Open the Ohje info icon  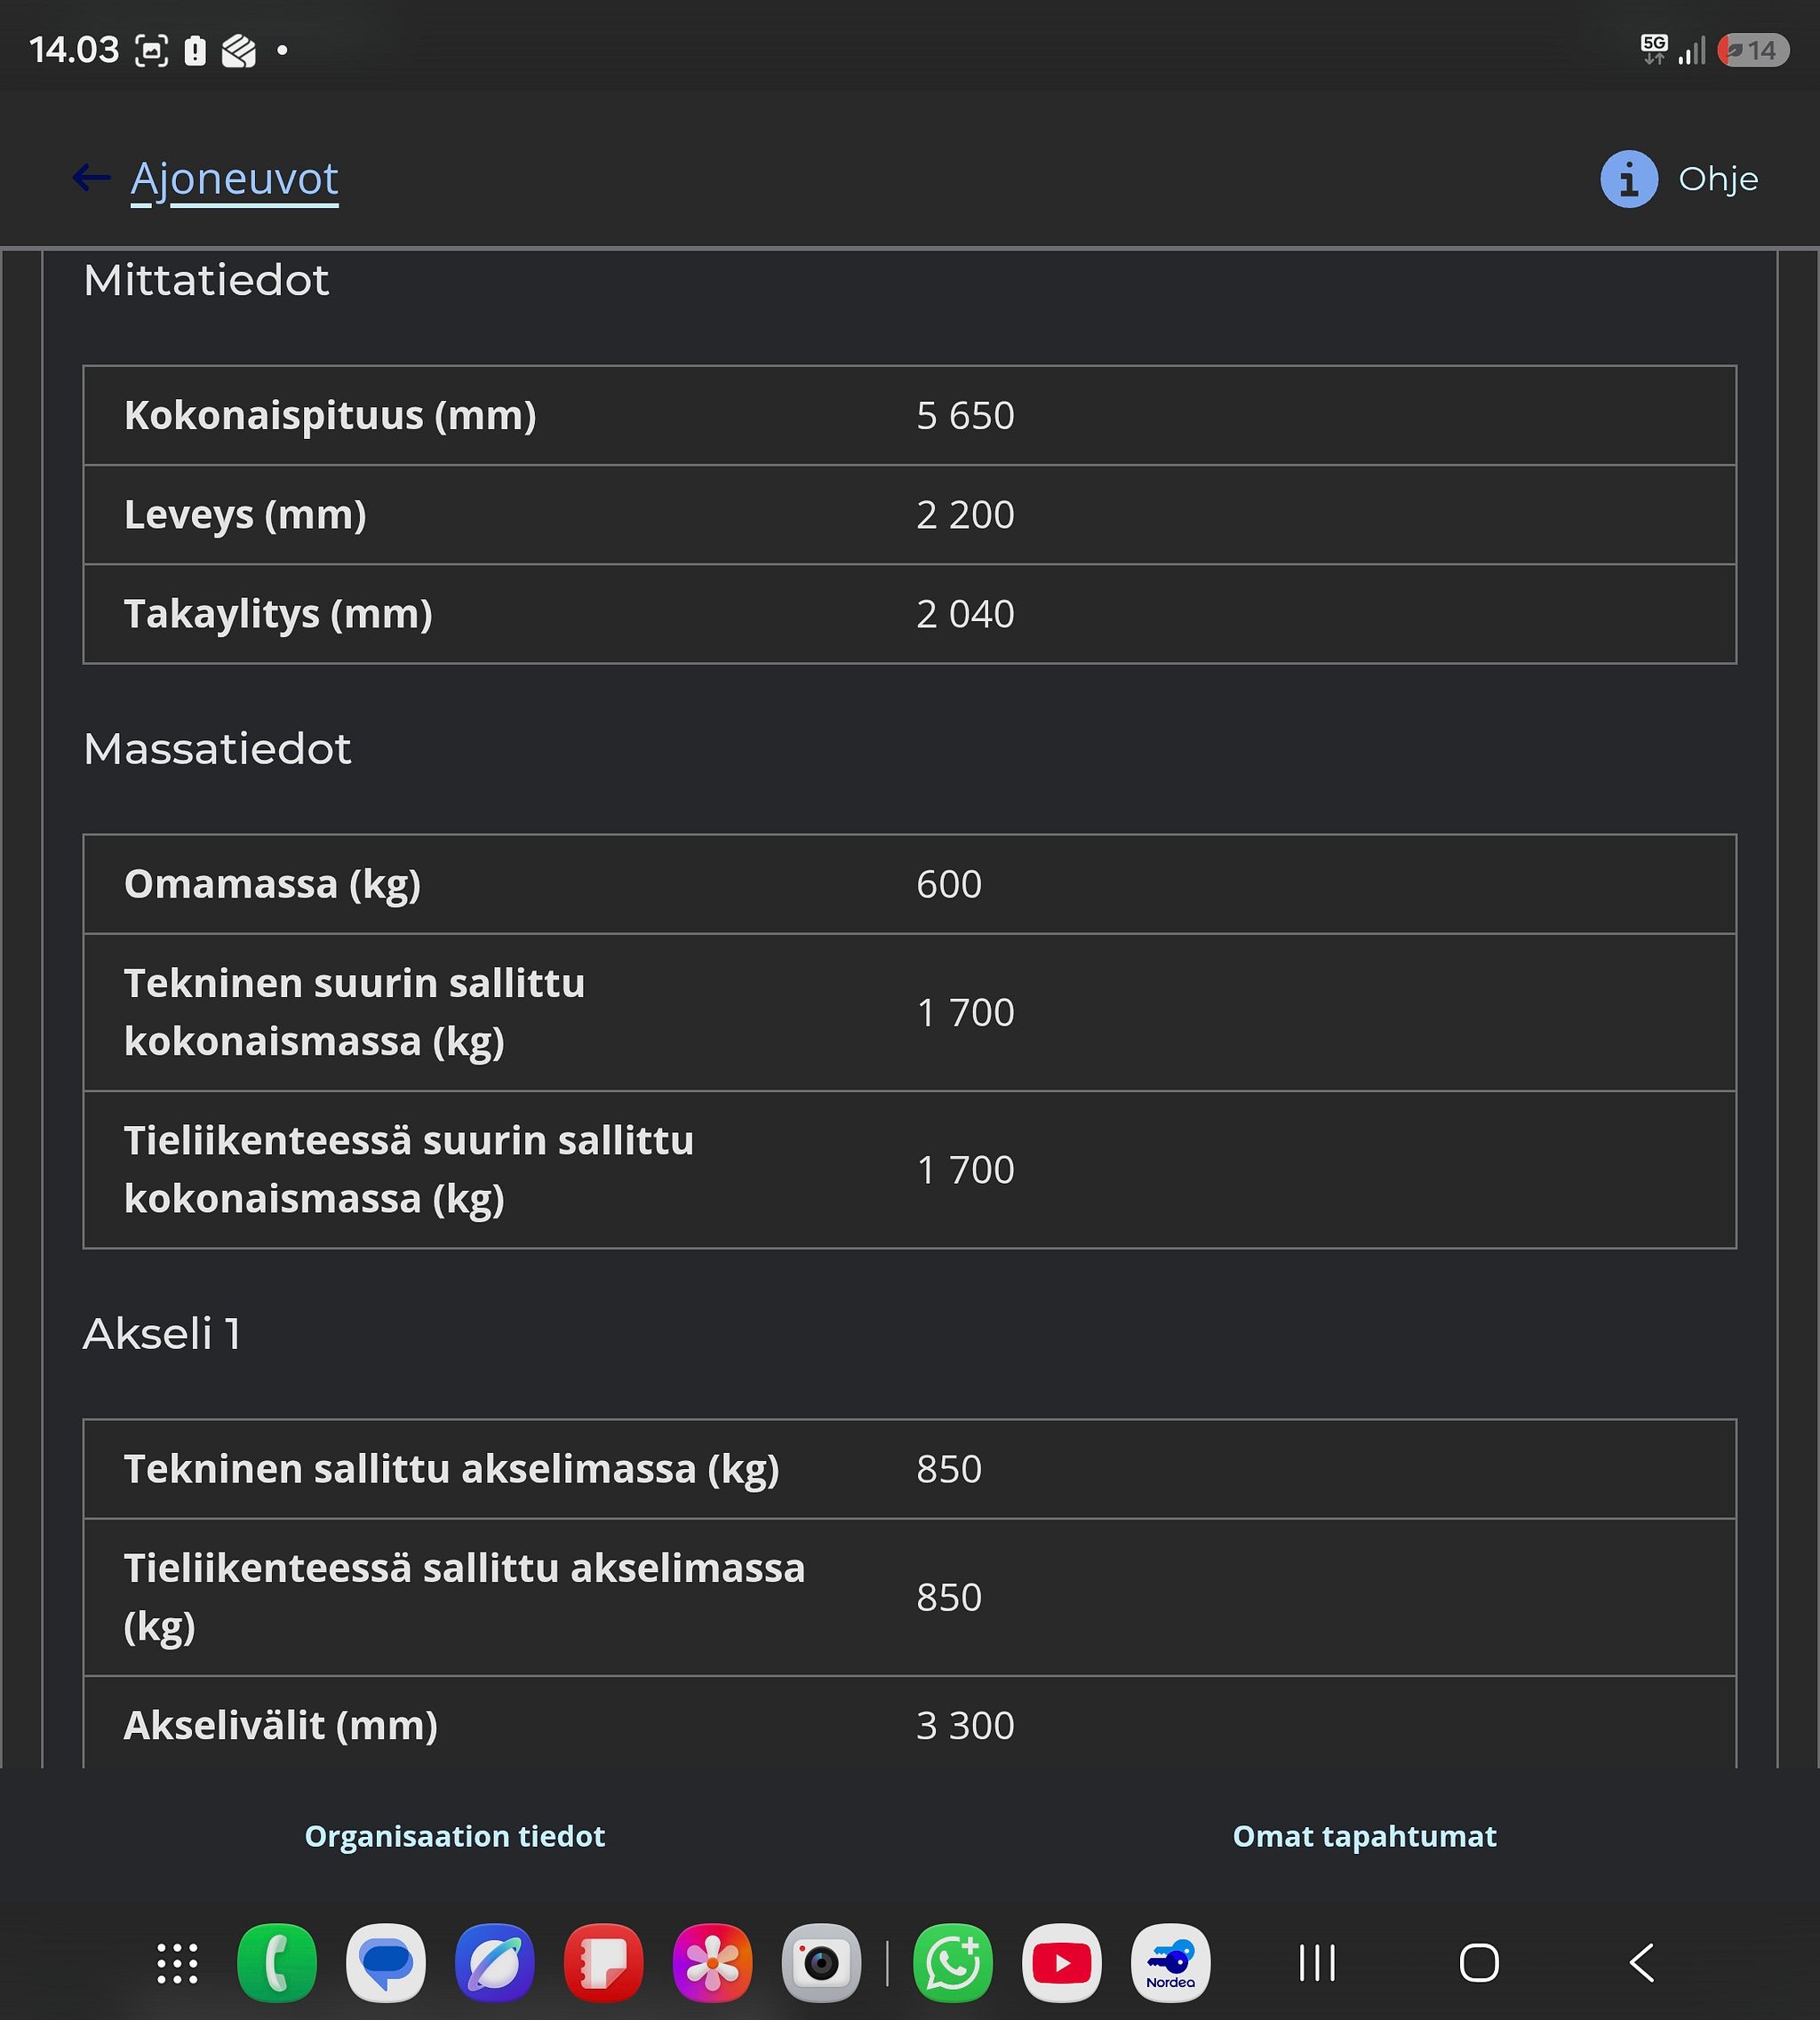(1629, 179)
